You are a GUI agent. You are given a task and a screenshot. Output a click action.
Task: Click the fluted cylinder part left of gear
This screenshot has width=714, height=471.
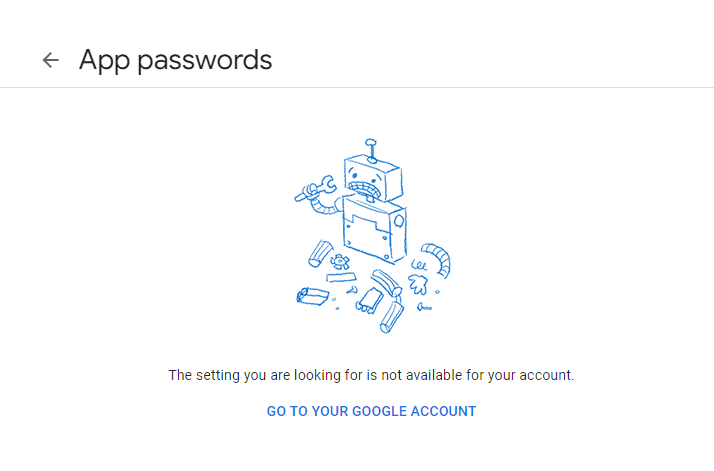(x=320, y=252)
